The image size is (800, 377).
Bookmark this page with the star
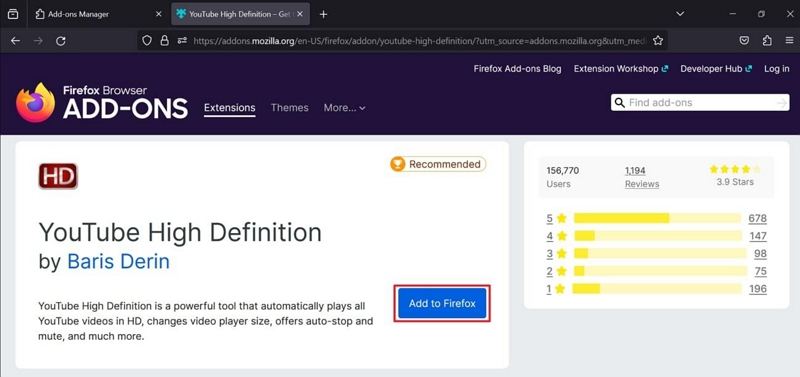658,41
